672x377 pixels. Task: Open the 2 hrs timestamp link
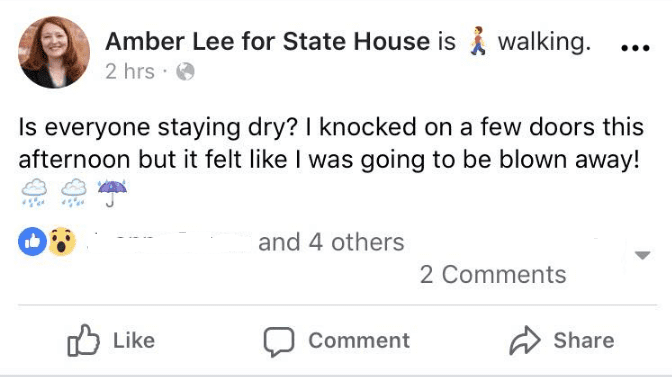(x=130, y=71)
